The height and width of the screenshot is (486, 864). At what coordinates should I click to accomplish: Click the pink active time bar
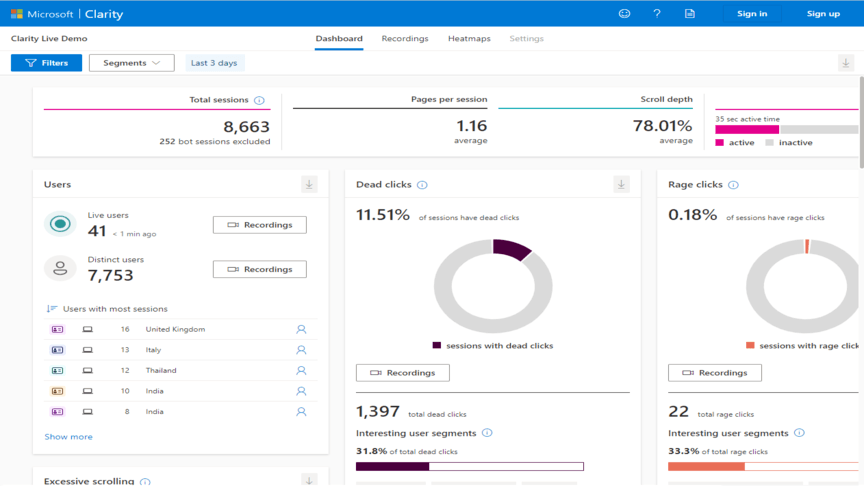tap(747, 129)
